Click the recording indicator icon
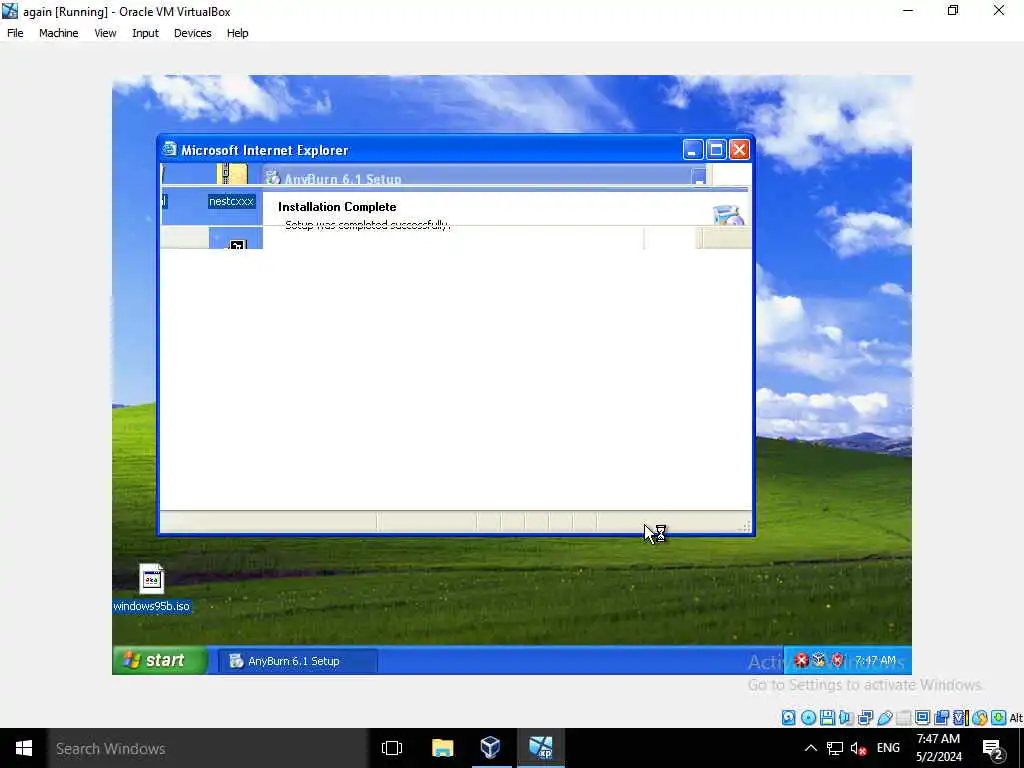 [x=941, y=718]
